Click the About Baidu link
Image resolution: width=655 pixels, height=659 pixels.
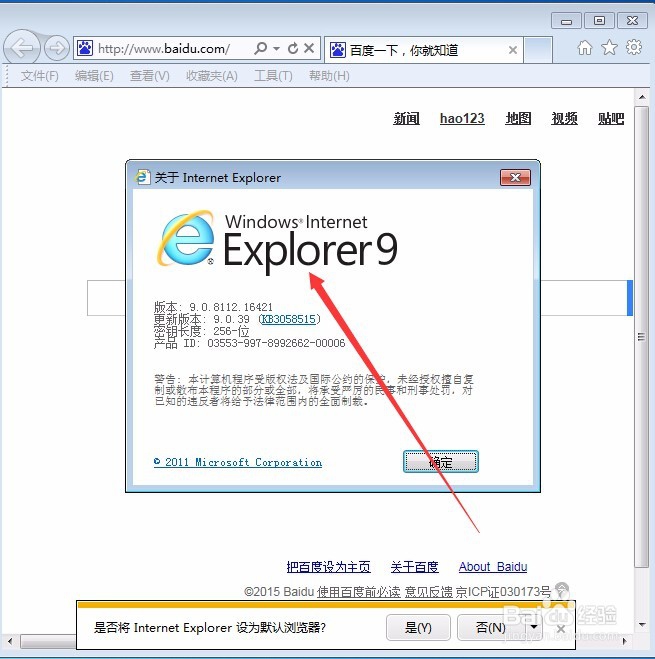click(493, 567)
